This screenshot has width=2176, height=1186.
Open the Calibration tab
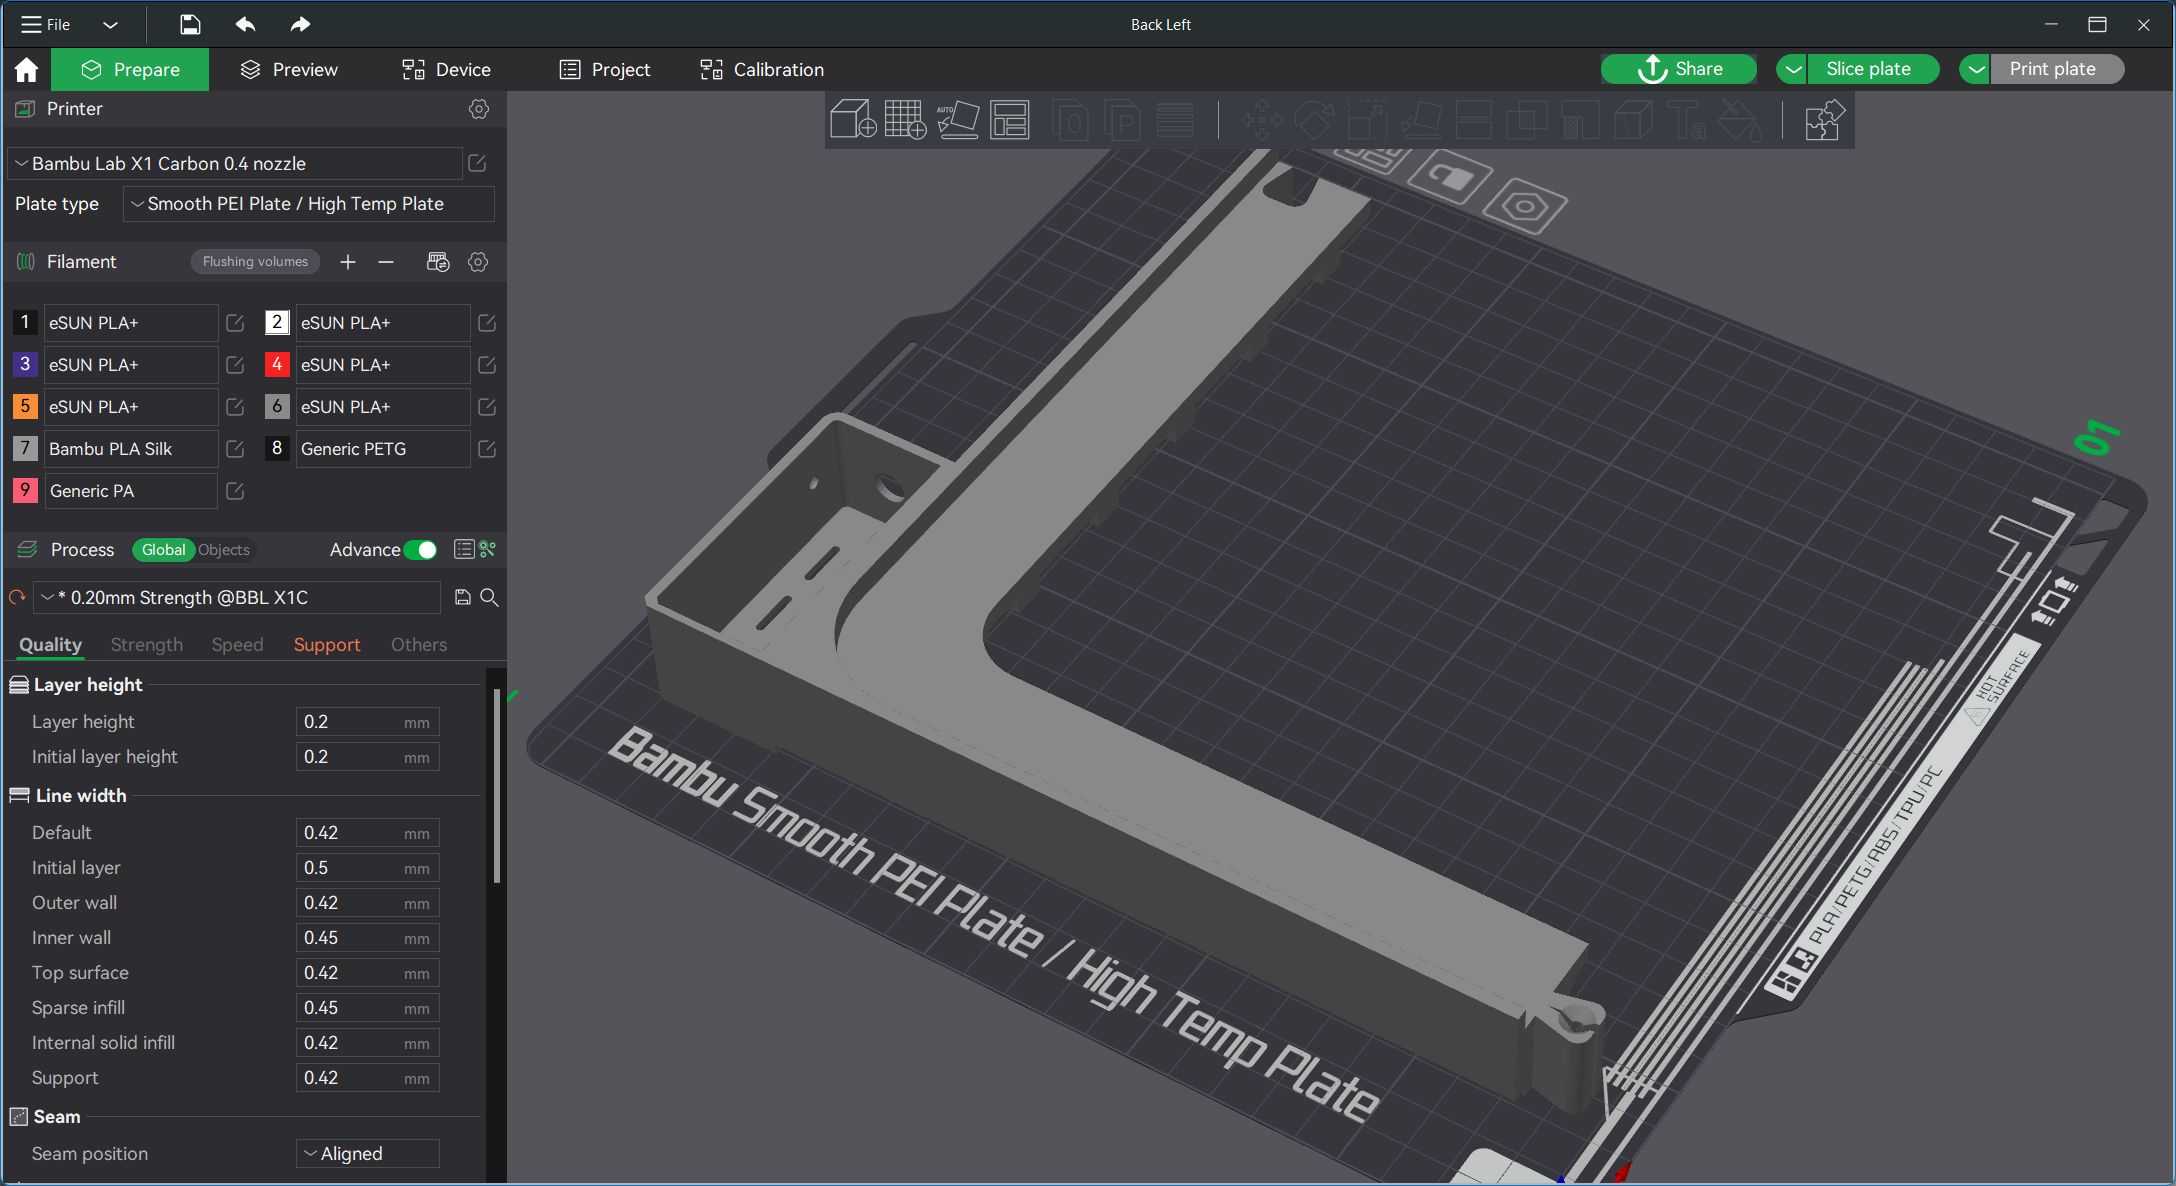click(x=762, y=69)
